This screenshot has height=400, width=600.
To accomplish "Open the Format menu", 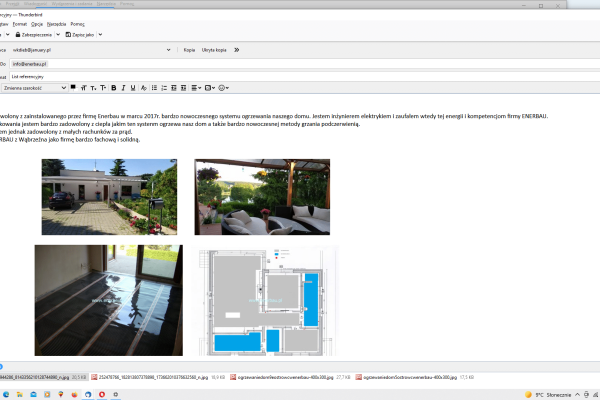I will pyautogui.click(x=20, y=24).
